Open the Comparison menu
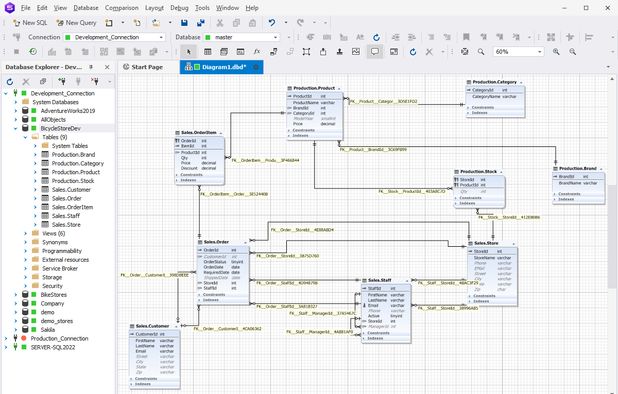Image resolution: width=618 pixels, height=394 pixels. click(x=122, y=8)
